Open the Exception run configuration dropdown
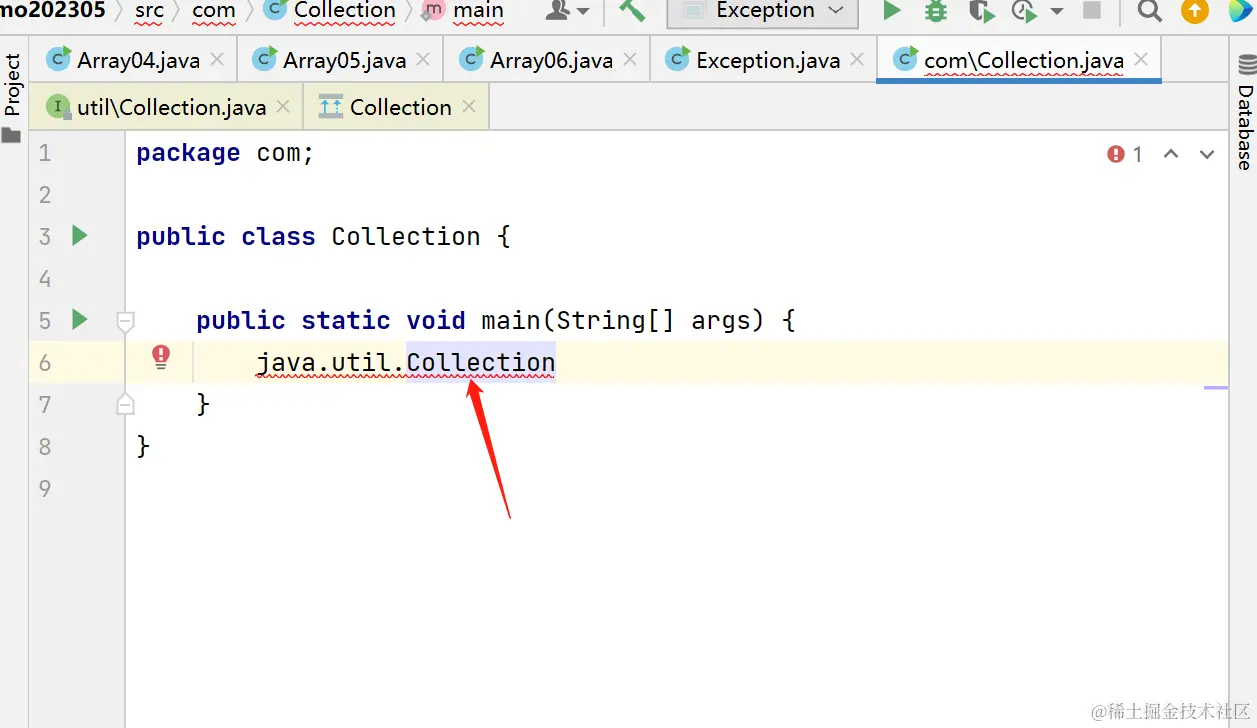Viewport: 1257px width, 728px height. click(x=762, y=11)
